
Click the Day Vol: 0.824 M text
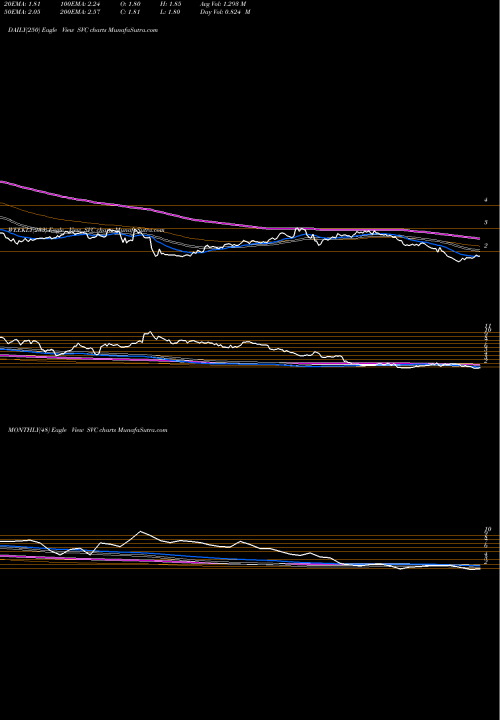(x=225, y=12)
